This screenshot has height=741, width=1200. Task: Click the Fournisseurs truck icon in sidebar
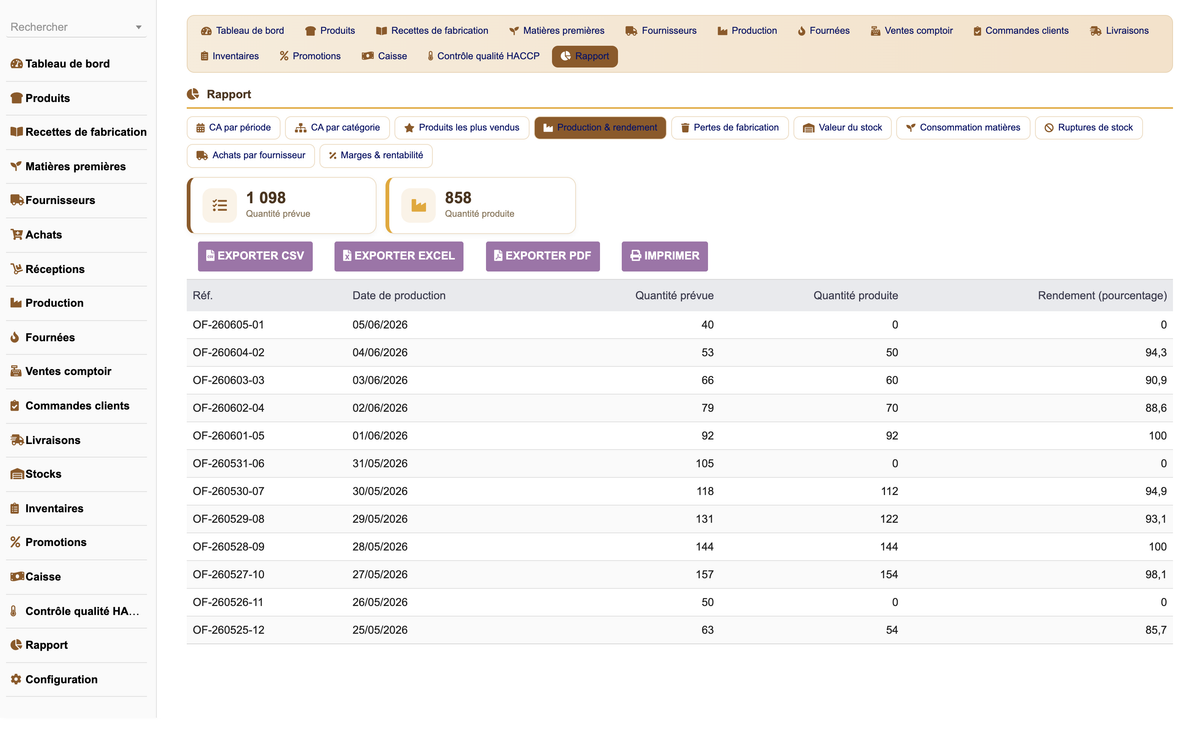pos(16,200)
